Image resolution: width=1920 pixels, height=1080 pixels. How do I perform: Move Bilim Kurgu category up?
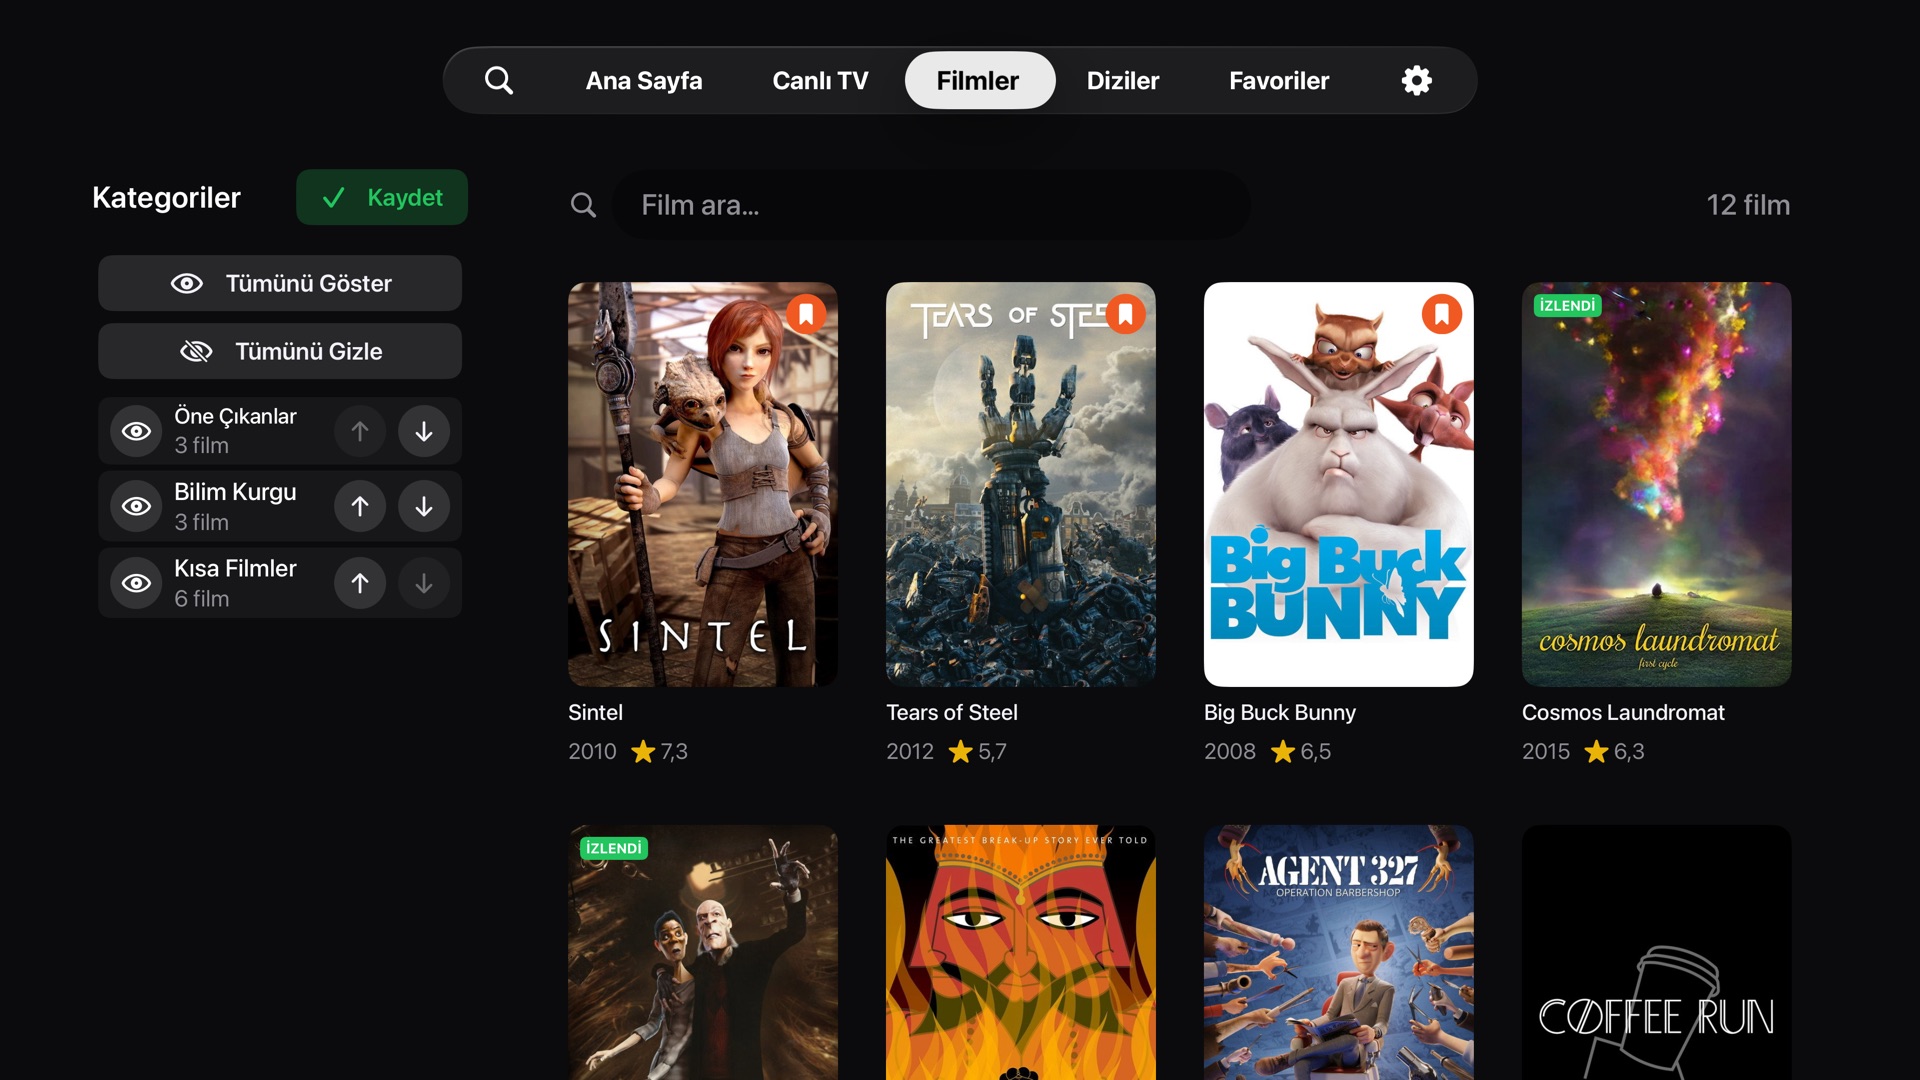click(360, 507)
